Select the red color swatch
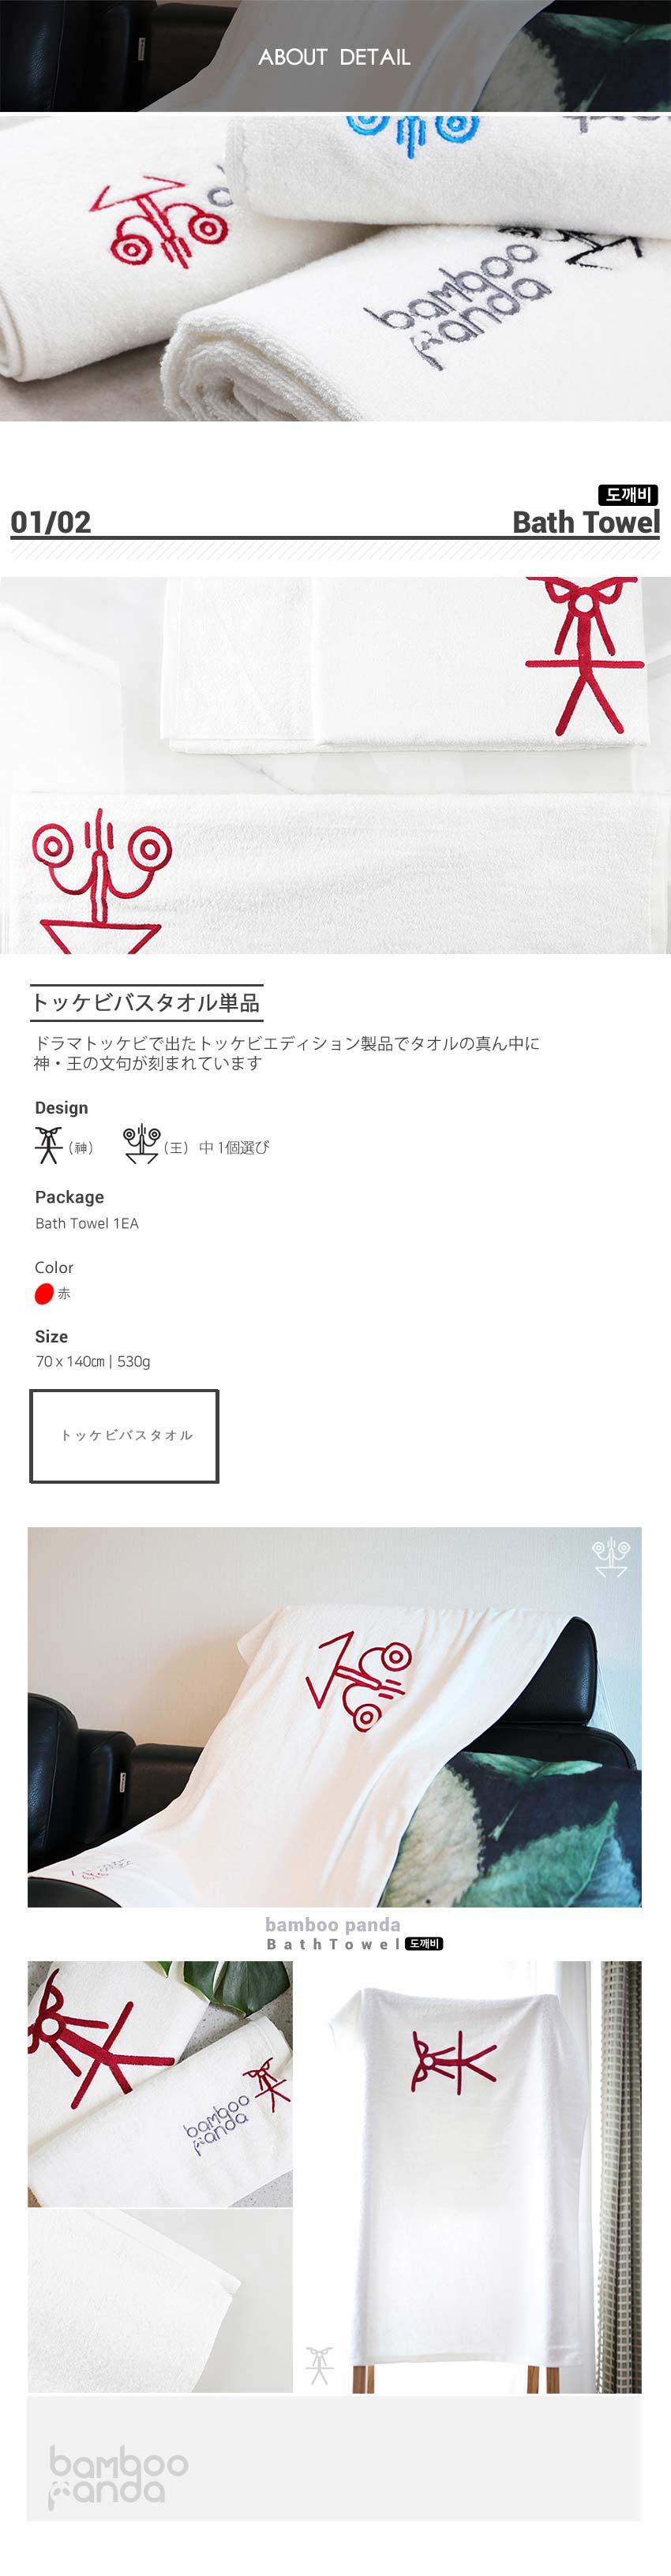The width and height of the screenshot is (671, 2576). 44,1293
